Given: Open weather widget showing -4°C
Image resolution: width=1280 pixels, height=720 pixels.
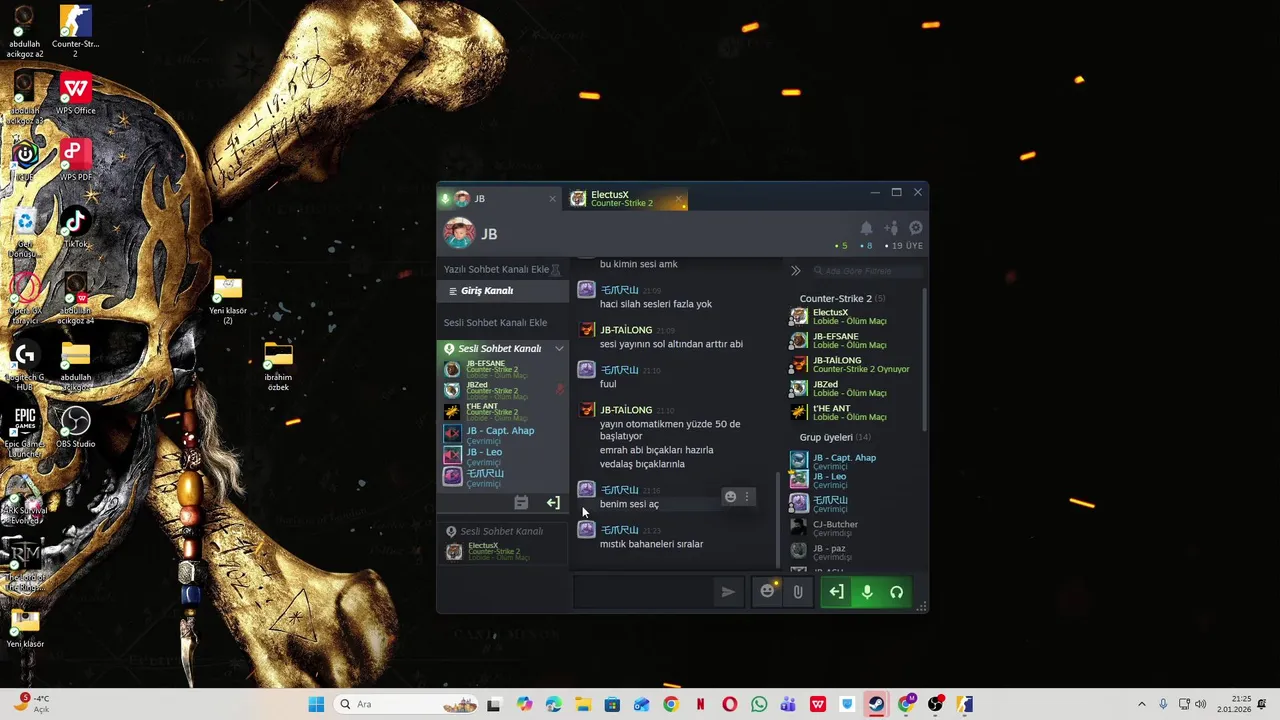Looking at the screenshot, I should point(32,704).
